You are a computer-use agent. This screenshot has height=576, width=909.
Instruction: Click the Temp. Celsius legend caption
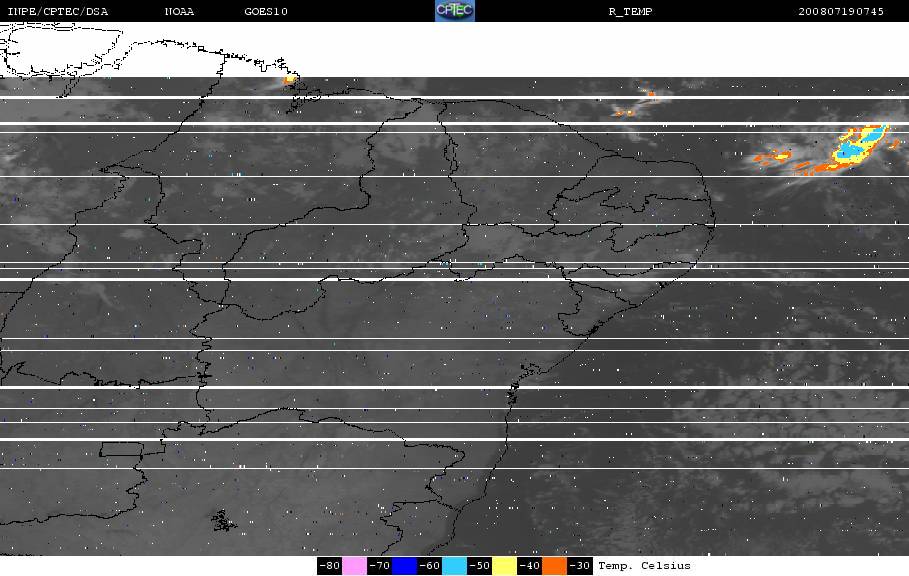(644, 566)
